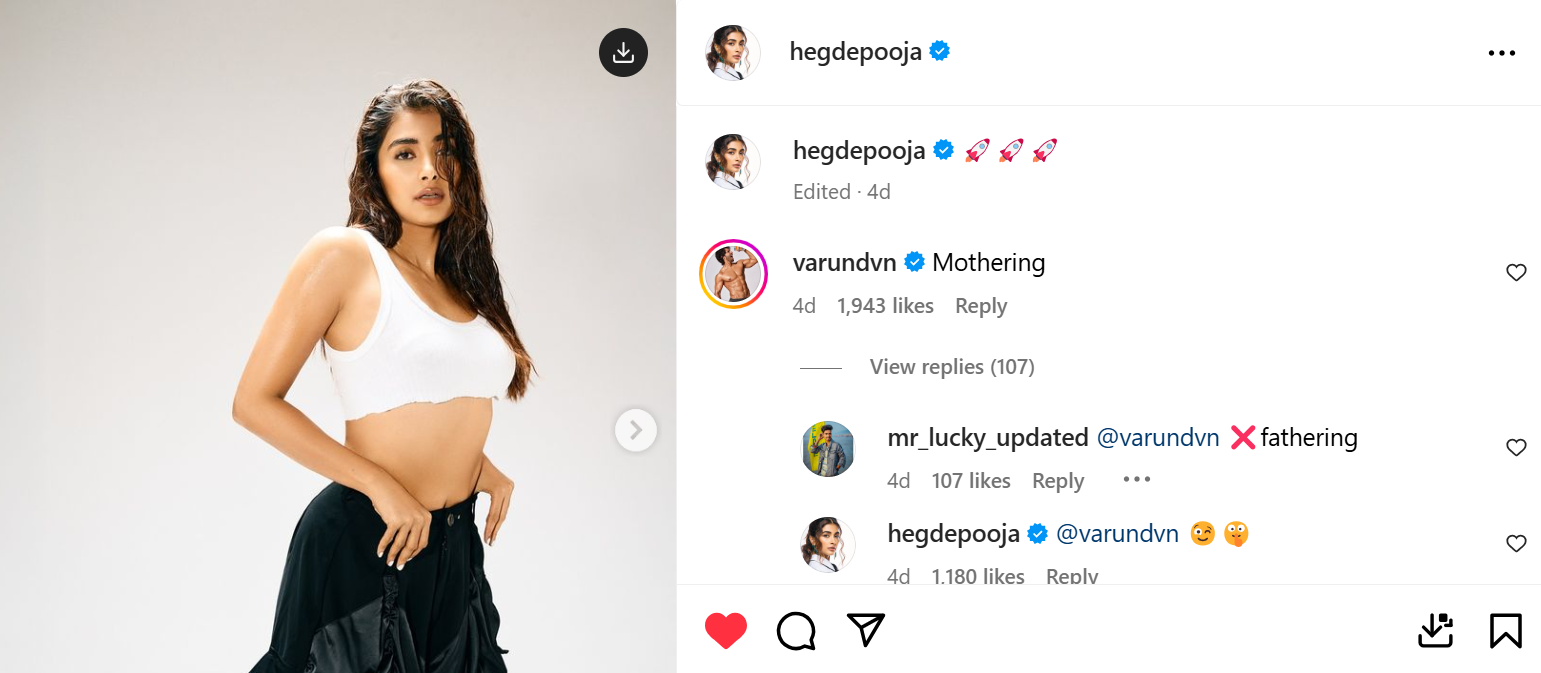Go to the next photo with the arrow
Screen dimensions: 1541x673
pyautogui.click(x=635, y=431)
